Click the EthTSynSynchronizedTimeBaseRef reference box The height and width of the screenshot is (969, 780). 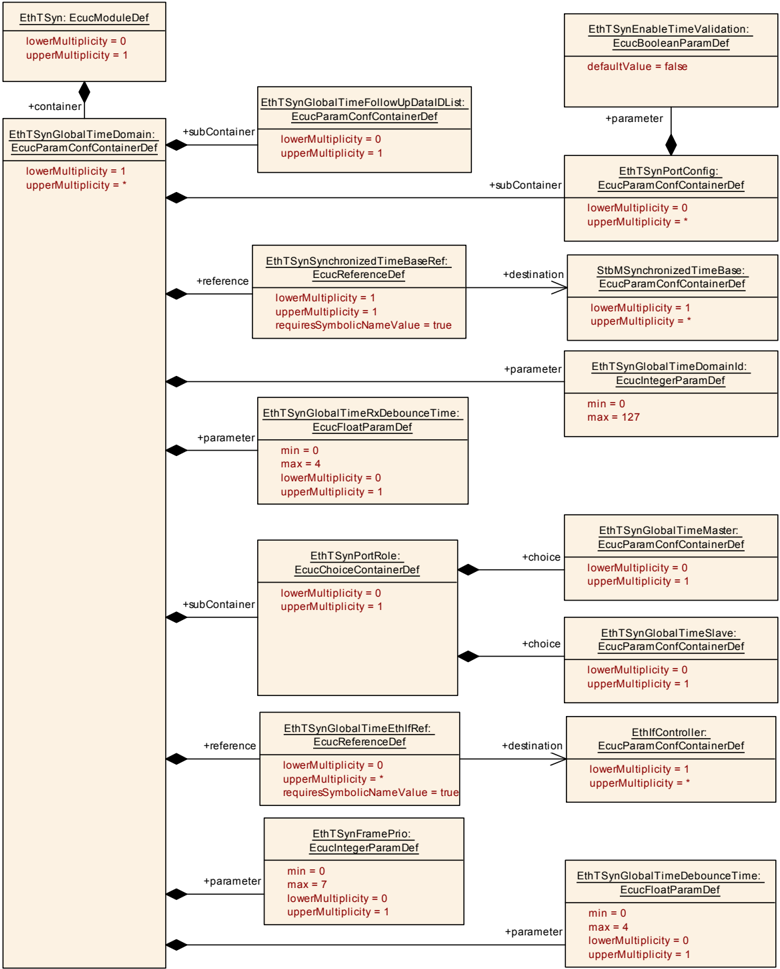click(359, 292)
